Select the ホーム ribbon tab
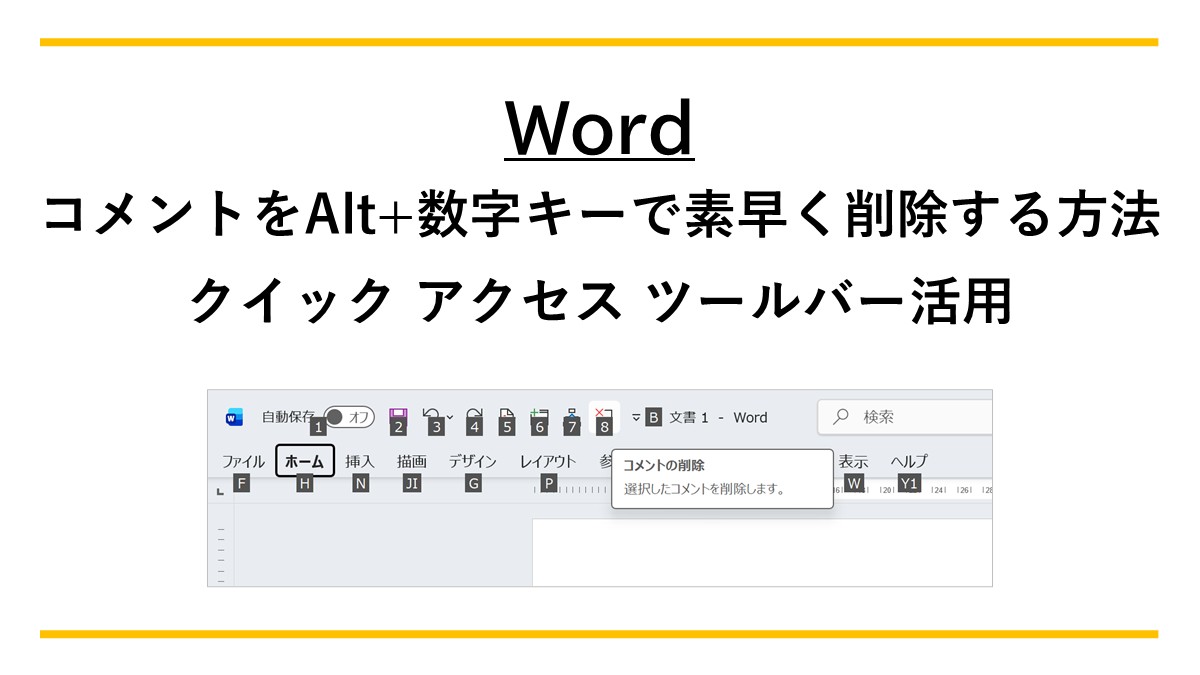 coord(305,461)
